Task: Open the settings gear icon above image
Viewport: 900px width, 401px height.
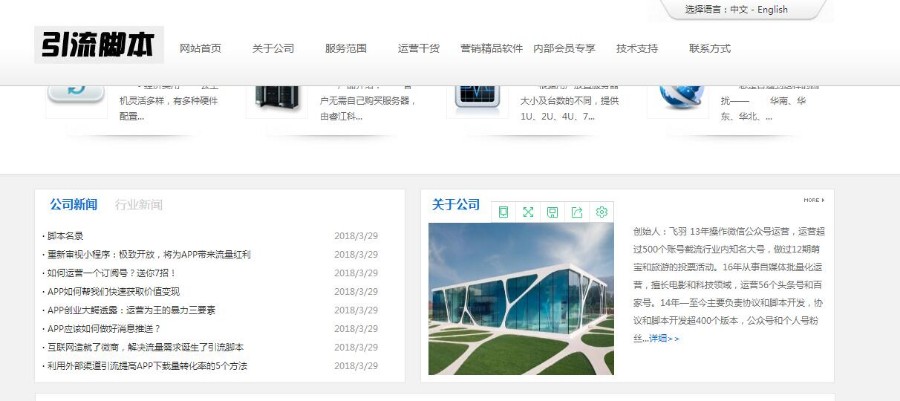Action: (602, 212)
